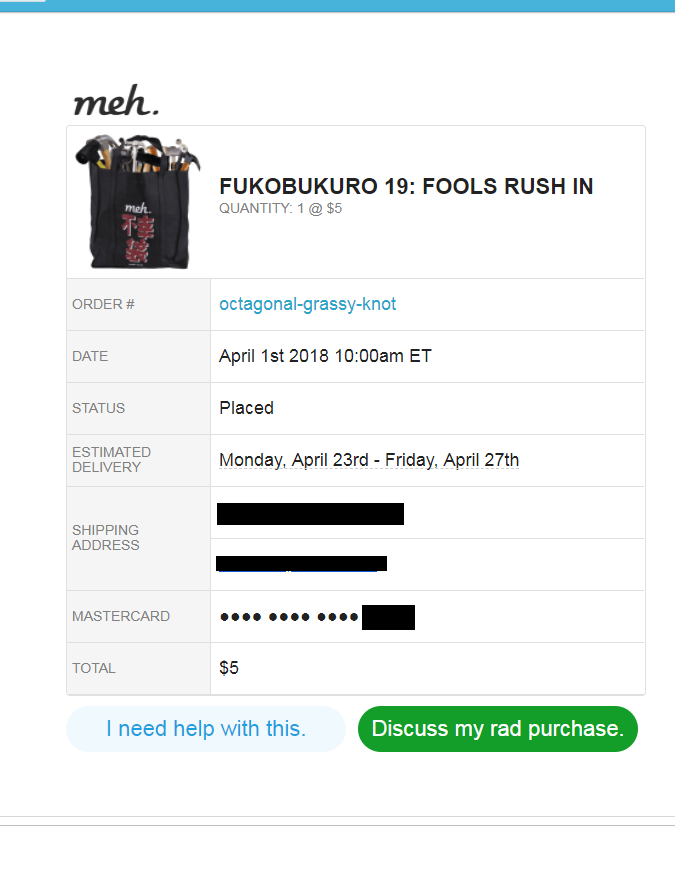The height and width of the screenshot is (880, 675).
Task: Click the estimated delivery date range text
Action: (x=369, y=460)
